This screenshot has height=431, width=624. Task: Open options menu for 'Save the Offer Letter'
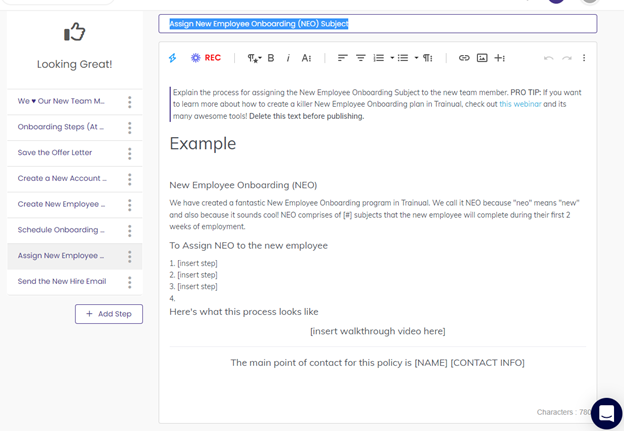click(129, 154)
